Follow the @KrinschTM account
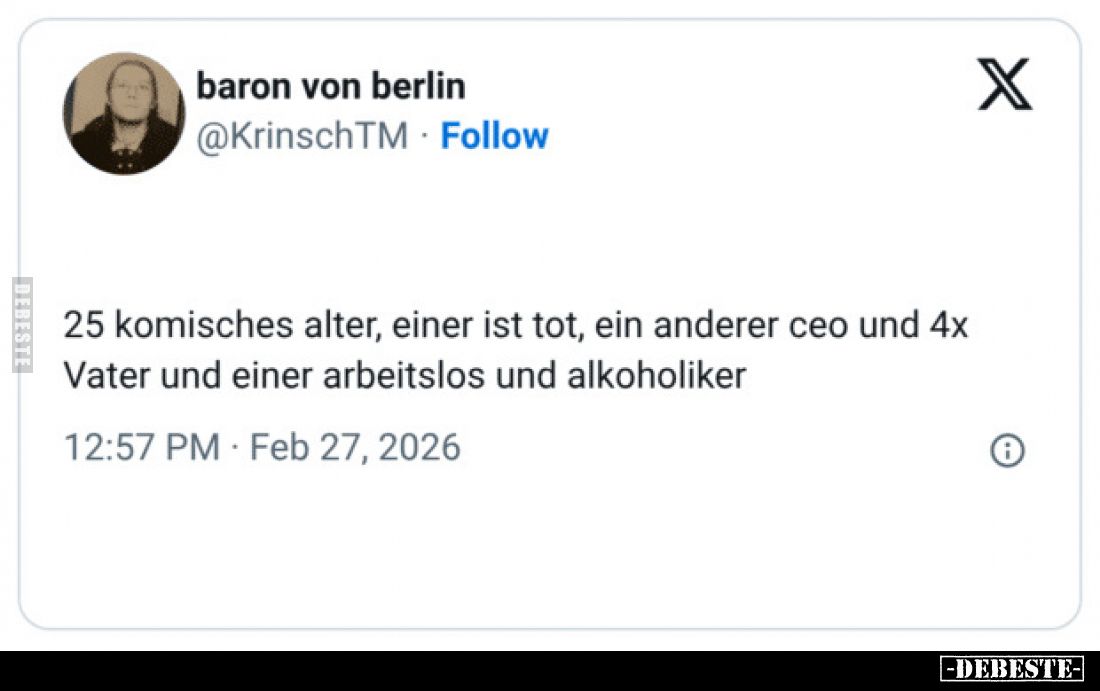Image resolution: width=1100 pixels, height=691 pixels. (x=494, y=136)
